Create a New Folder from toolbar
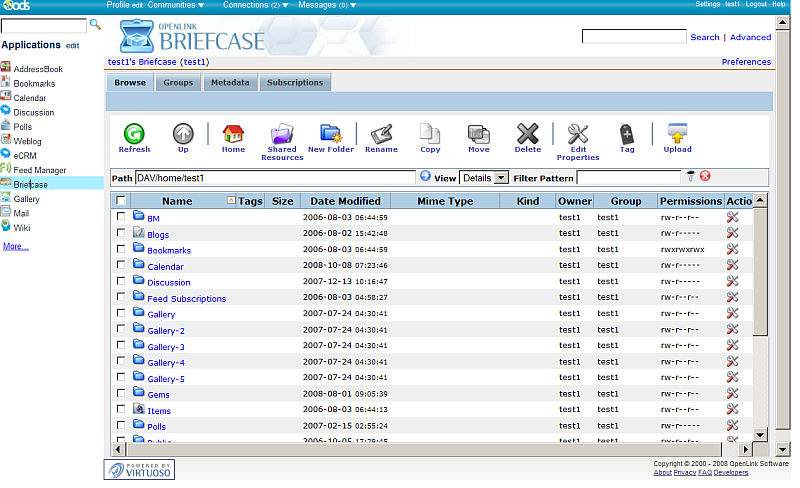The height and width of the screenshot is (488, 800). [330, 134]
